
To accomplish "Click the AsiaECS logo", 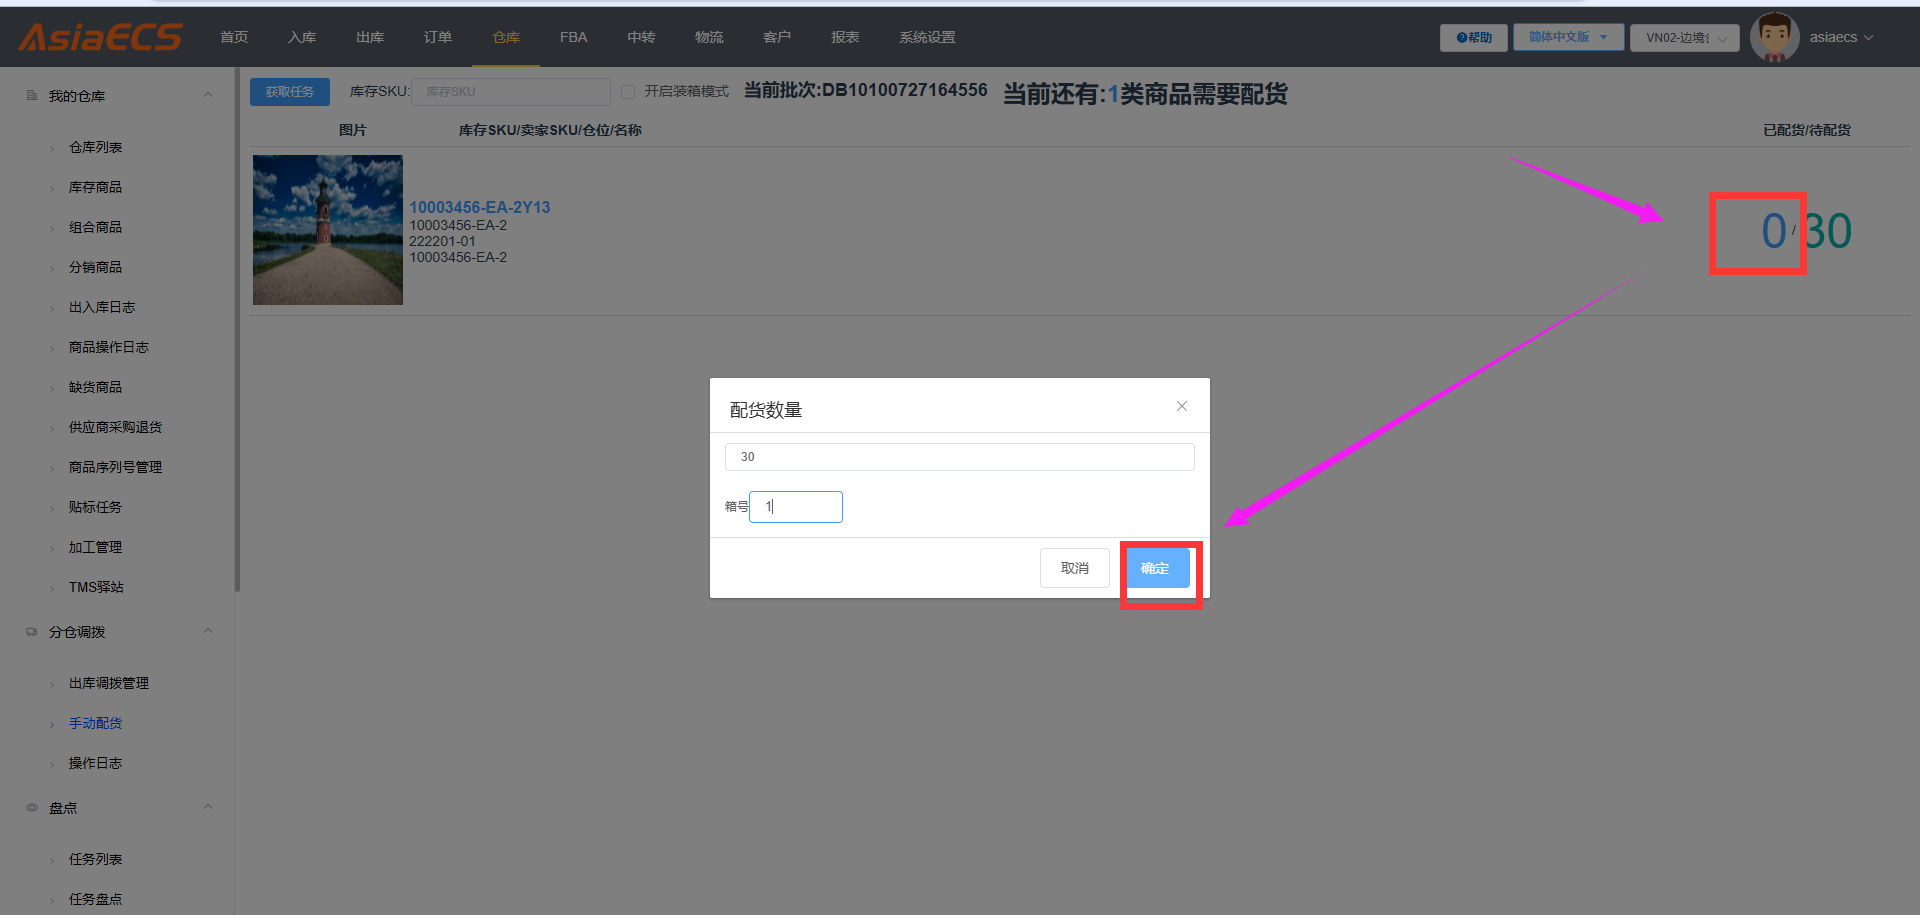I will pos(100,37).
